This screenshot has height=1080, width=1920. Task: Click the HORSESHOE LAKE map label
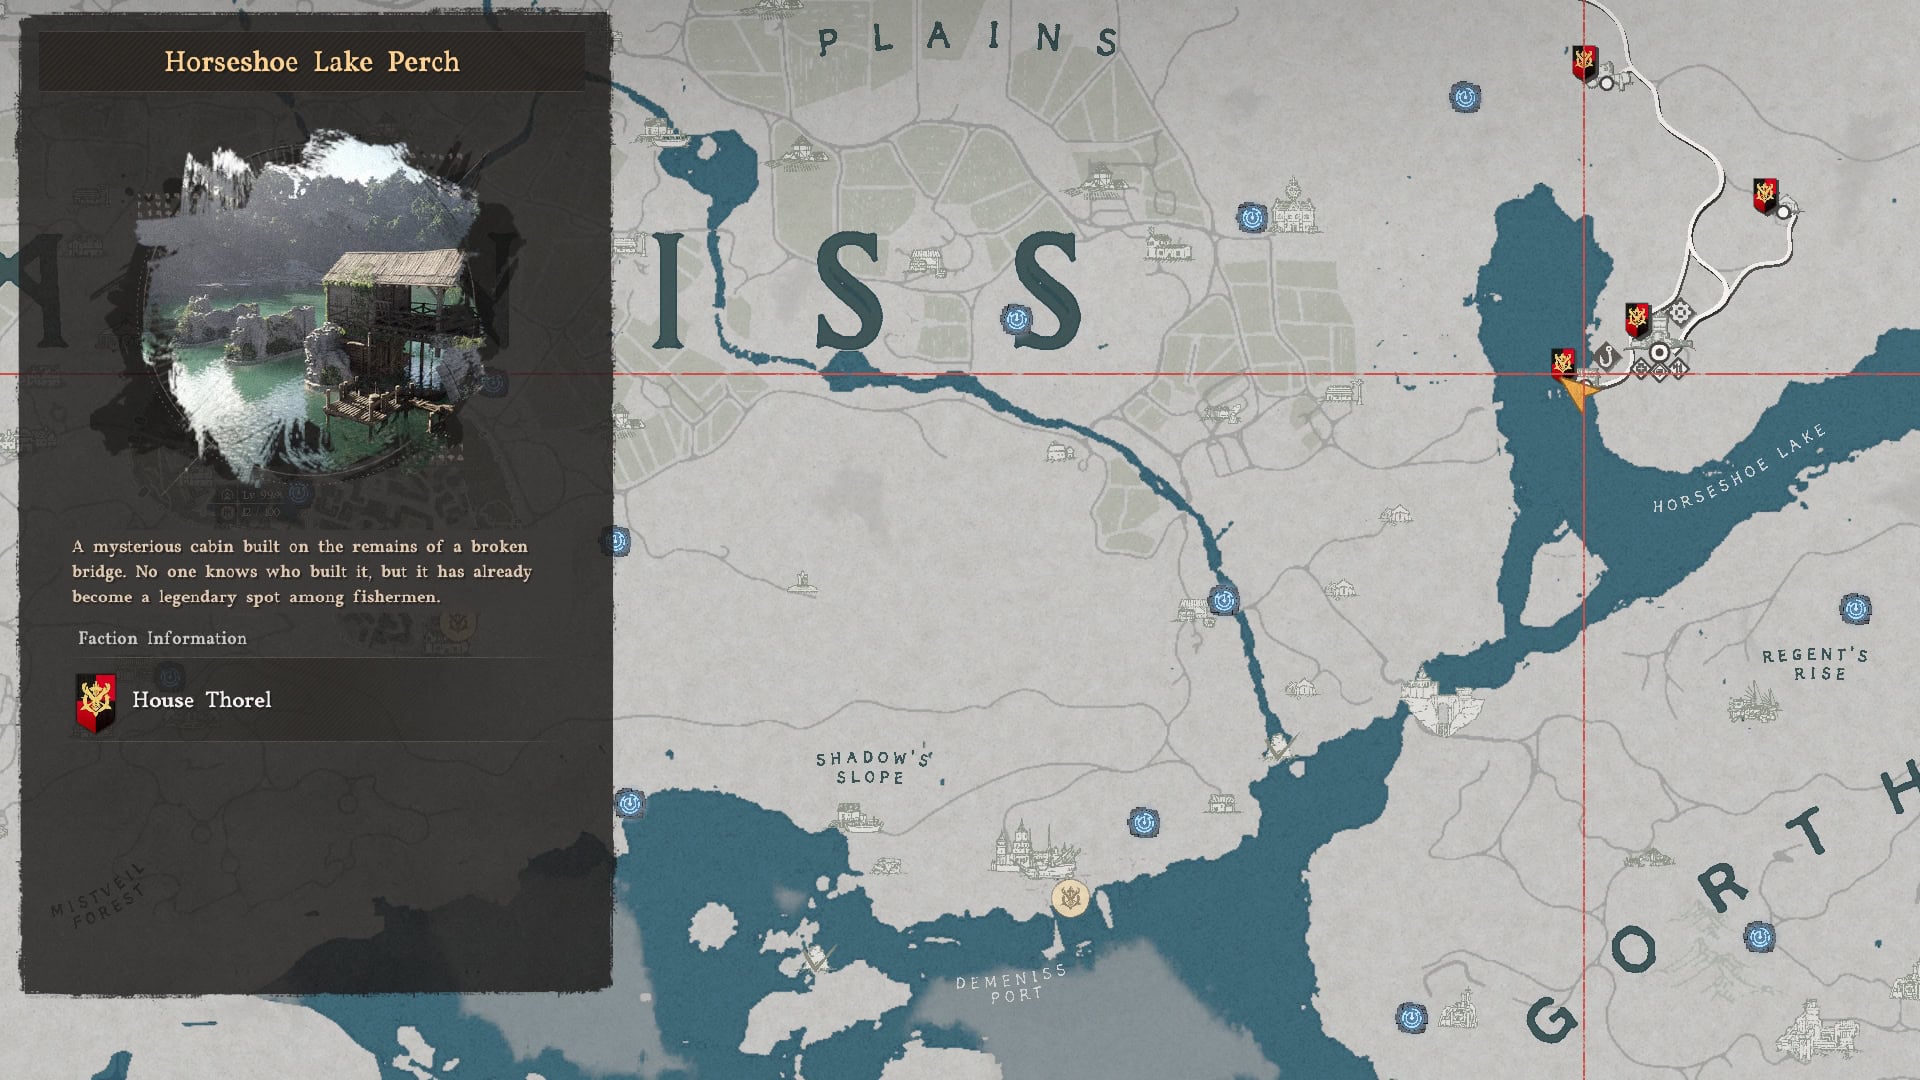[x=1740, y=469]
